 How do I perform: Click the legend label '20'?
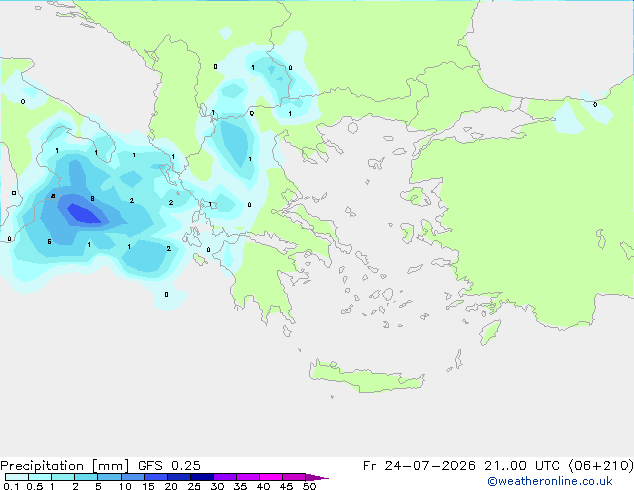[171, 486]
